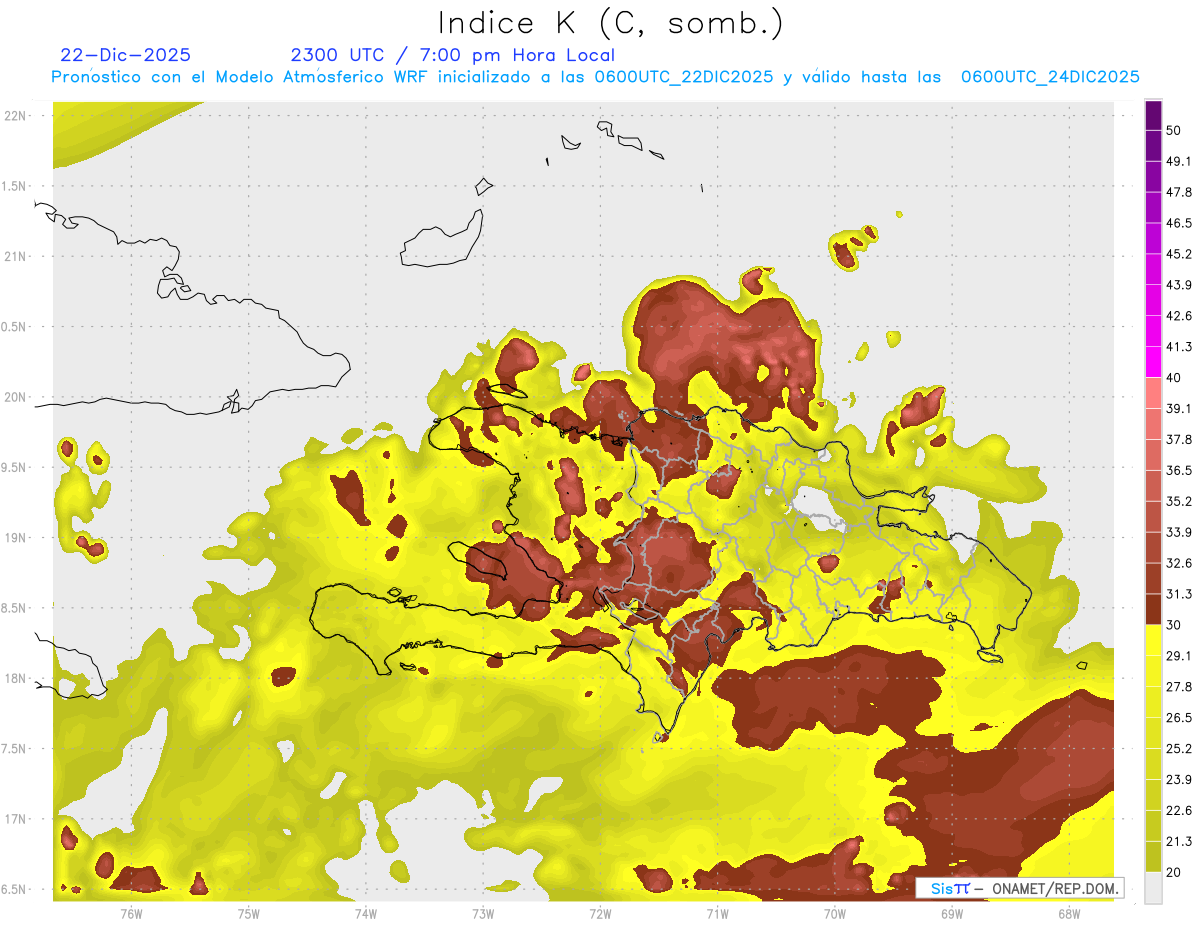Click legend value "27.8"

click(1179, 687)
